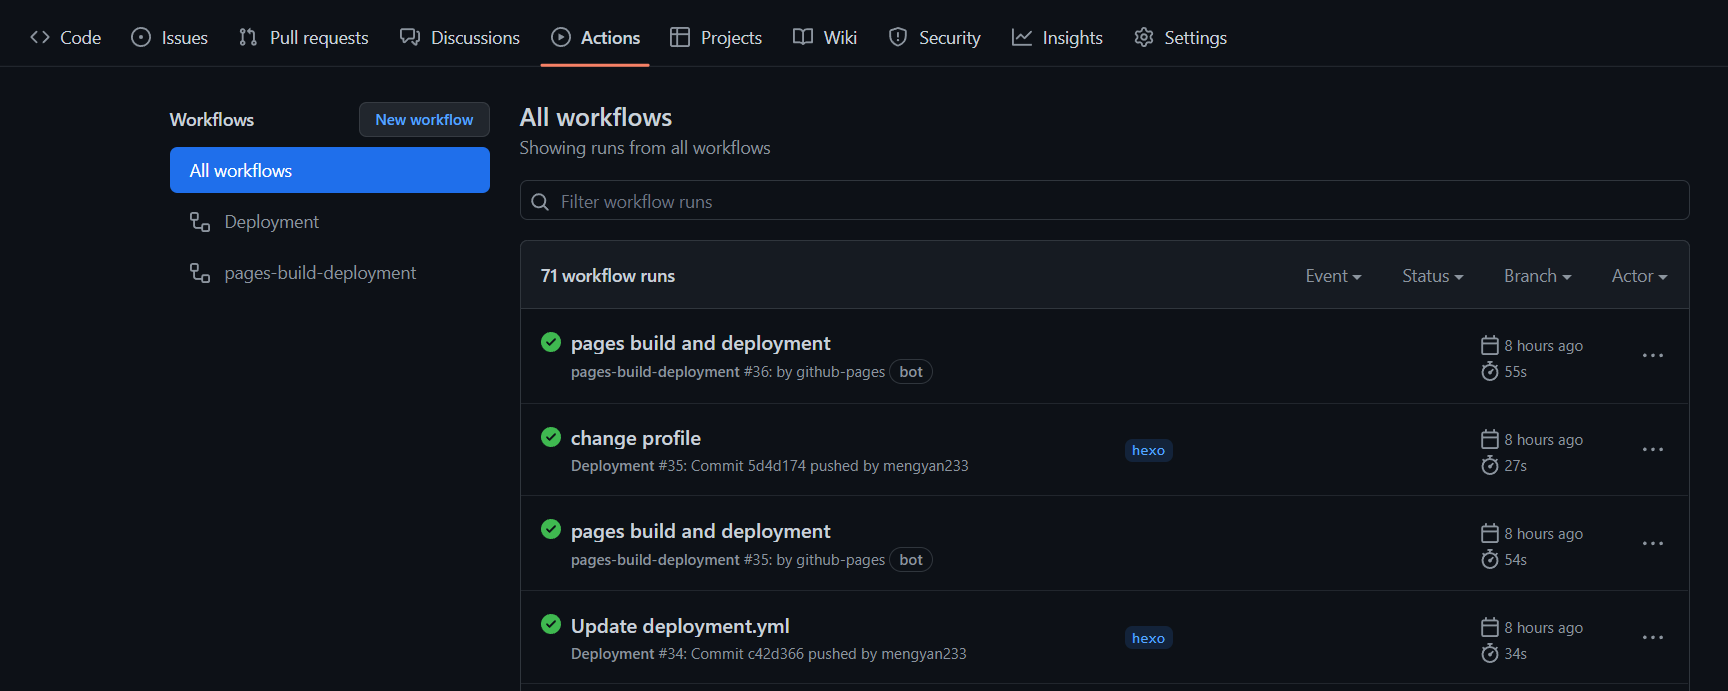Open the Actor filter dropdown
Image resolution: width=1728 pixels, height=691 pixels.
[x=1639, y=276]
